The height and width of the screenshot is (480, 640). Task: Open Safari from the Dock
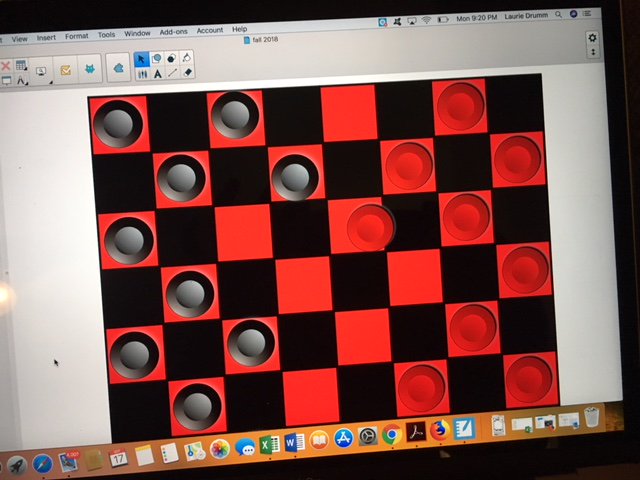coord(42,464)
